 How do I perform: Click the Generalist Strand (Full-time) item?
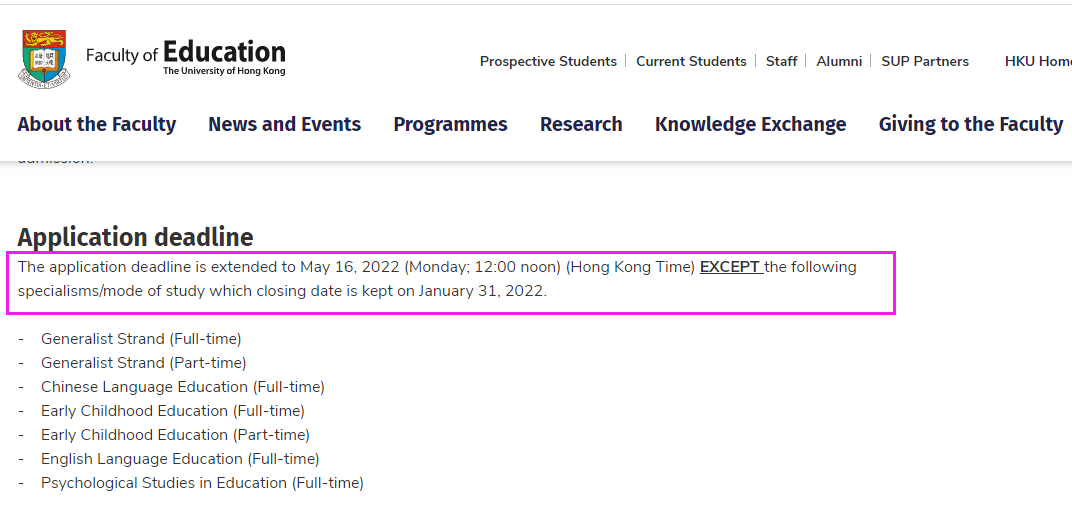(141, 339)
